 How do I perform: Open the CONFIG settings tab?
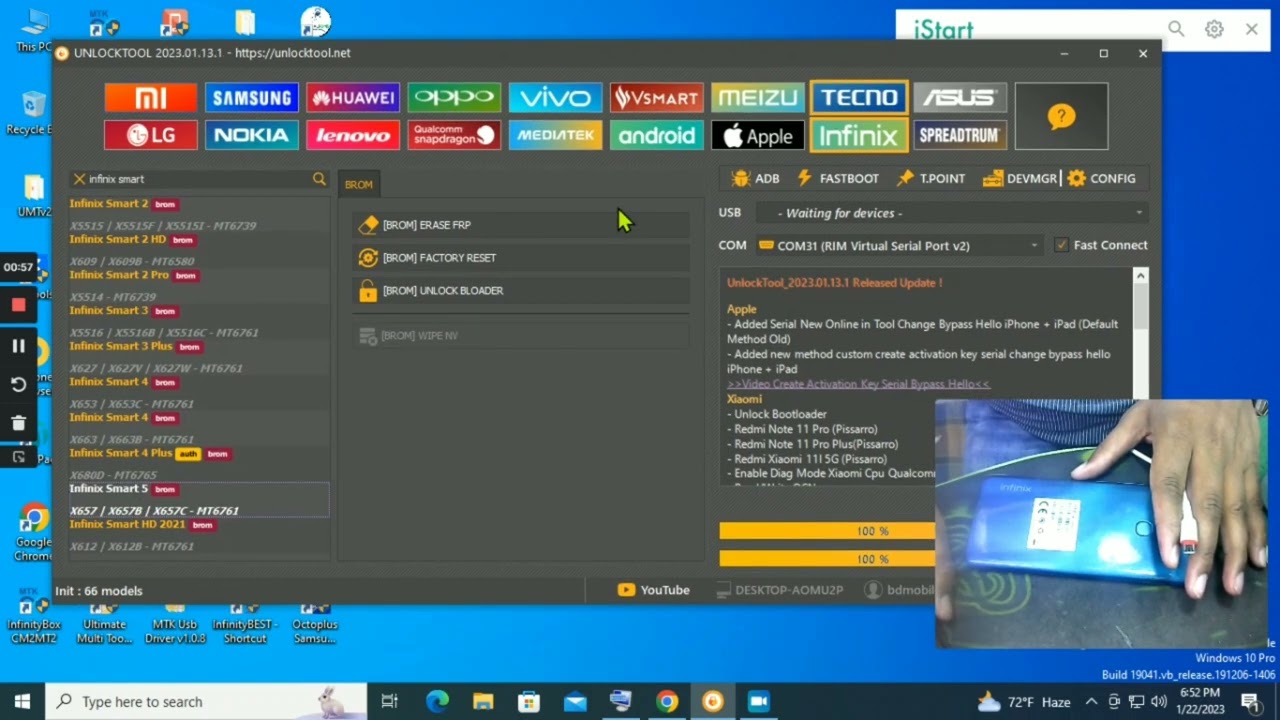pos(1101,178)
